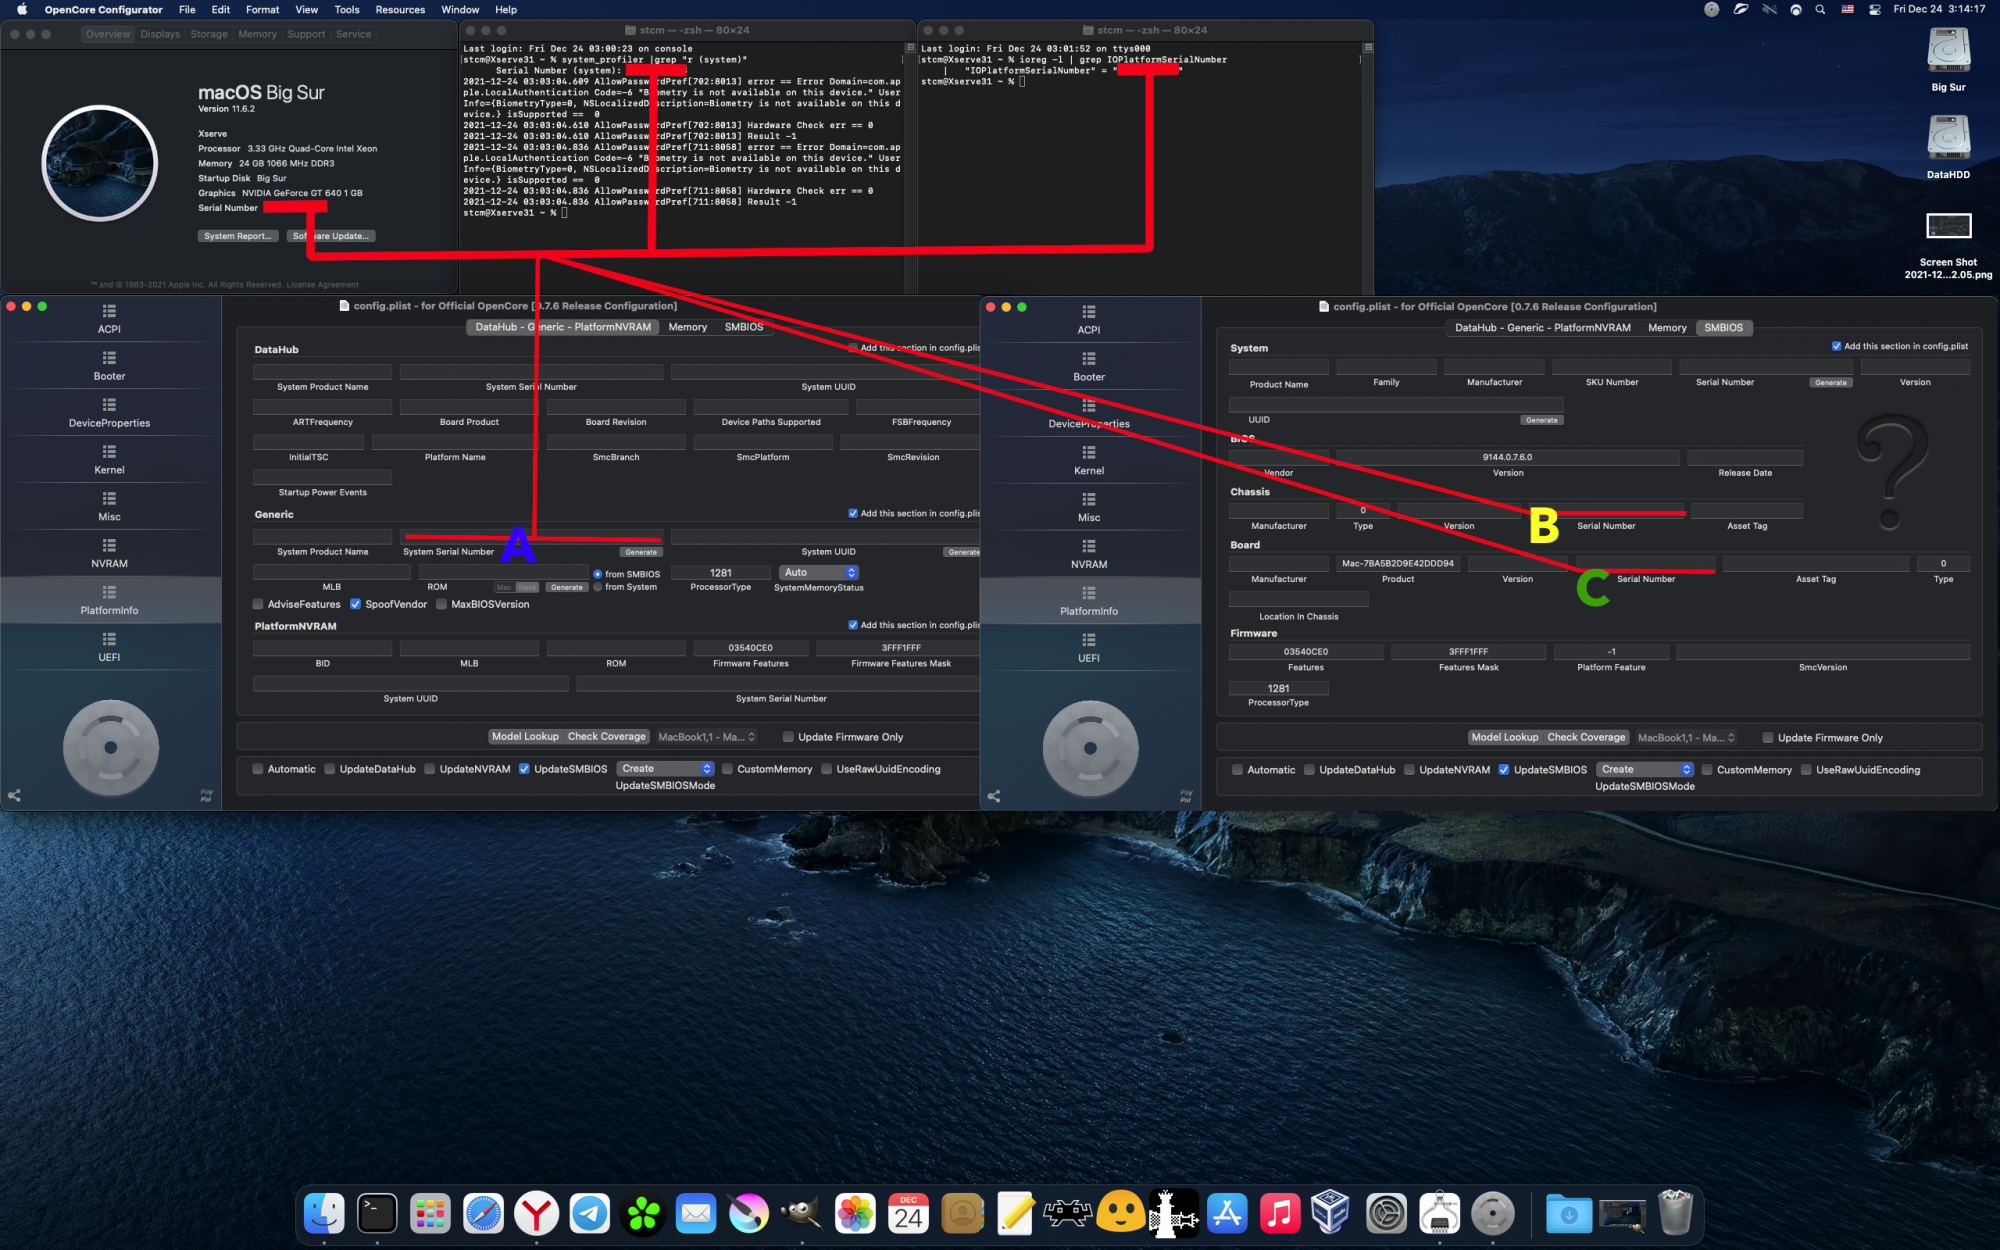Image resolution: width=2000 pixels, height=1250 pixels.
Task: Click Check Coverage in the right window
Action: click(1586, 737)
